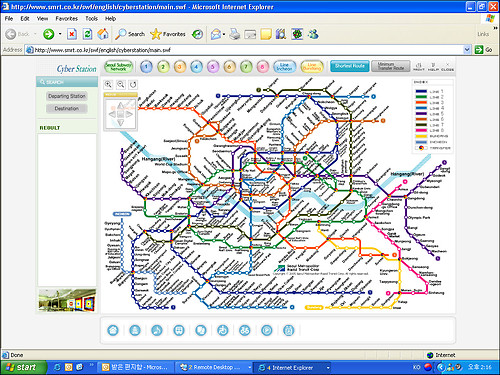Click the up arrow on map pan control
Image resolution: width=500 pixels, height=375 pixels.
[x=120, y=106]
